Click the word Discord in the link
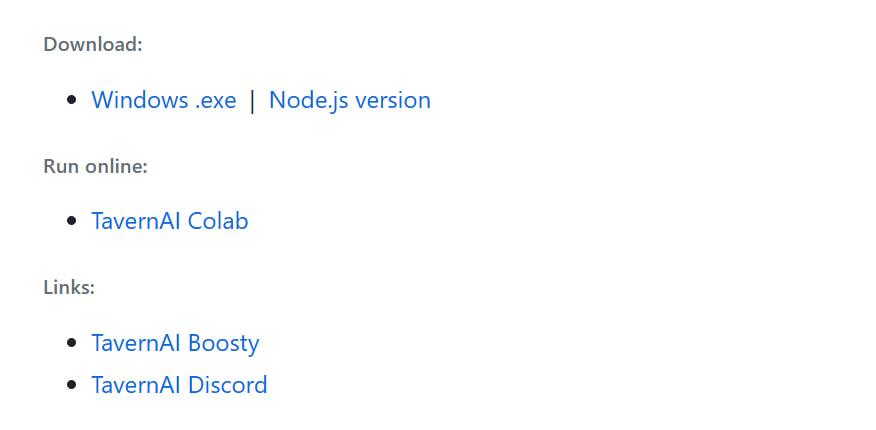The width and height of the screenshot is (876, 430). tap(227, 385)
